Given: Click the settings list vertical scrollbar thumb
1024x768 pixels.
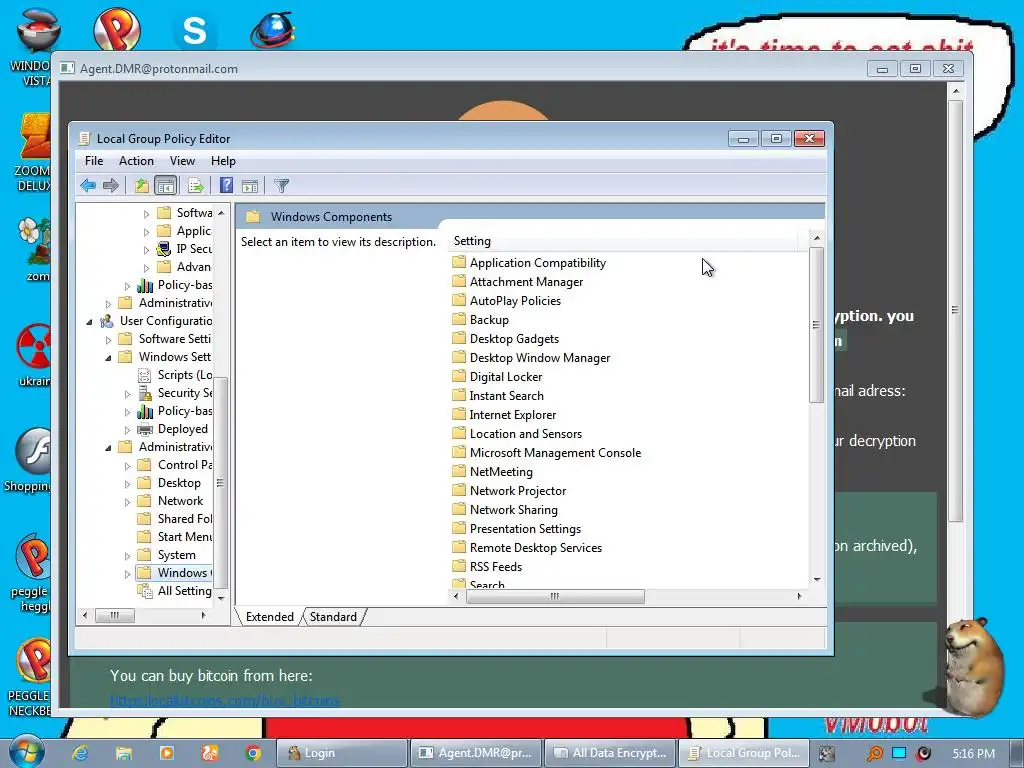Looking at the screenshot, I should pyautogui.click(x=816, y=325).
